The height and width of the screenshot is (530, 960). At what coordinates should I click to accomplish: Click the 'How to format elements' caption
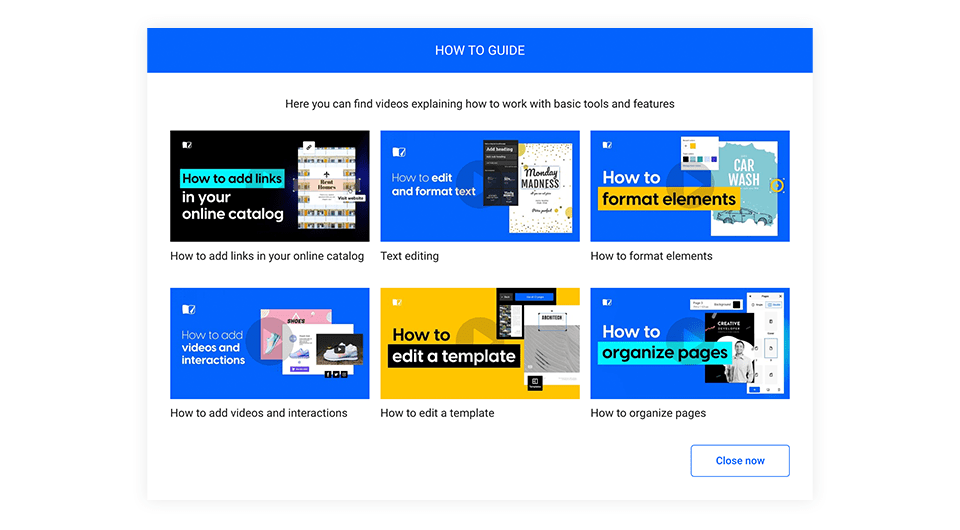pos(651,256)
